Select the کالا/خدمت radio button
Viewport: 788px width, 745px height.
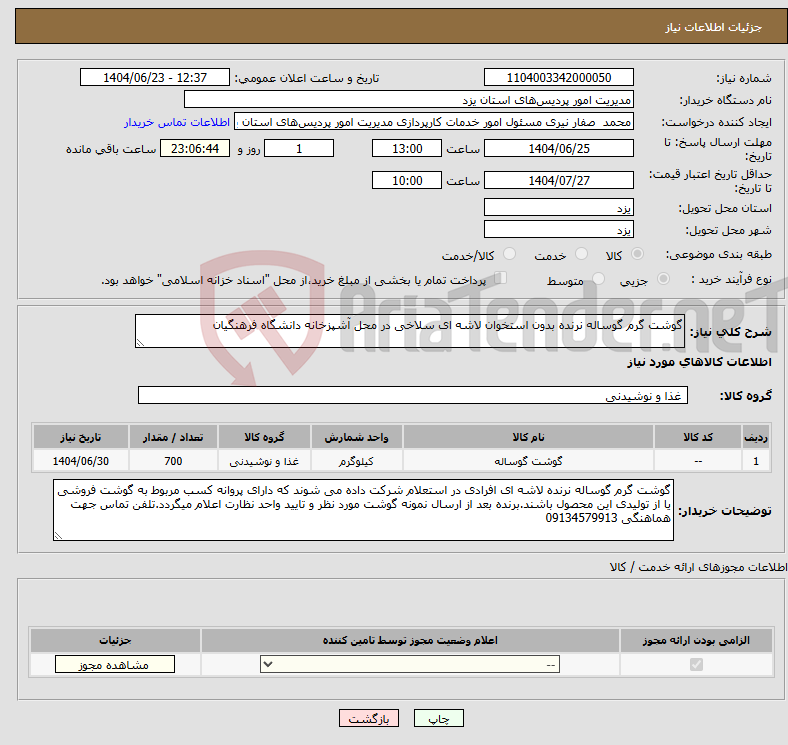tap(510, 254)
